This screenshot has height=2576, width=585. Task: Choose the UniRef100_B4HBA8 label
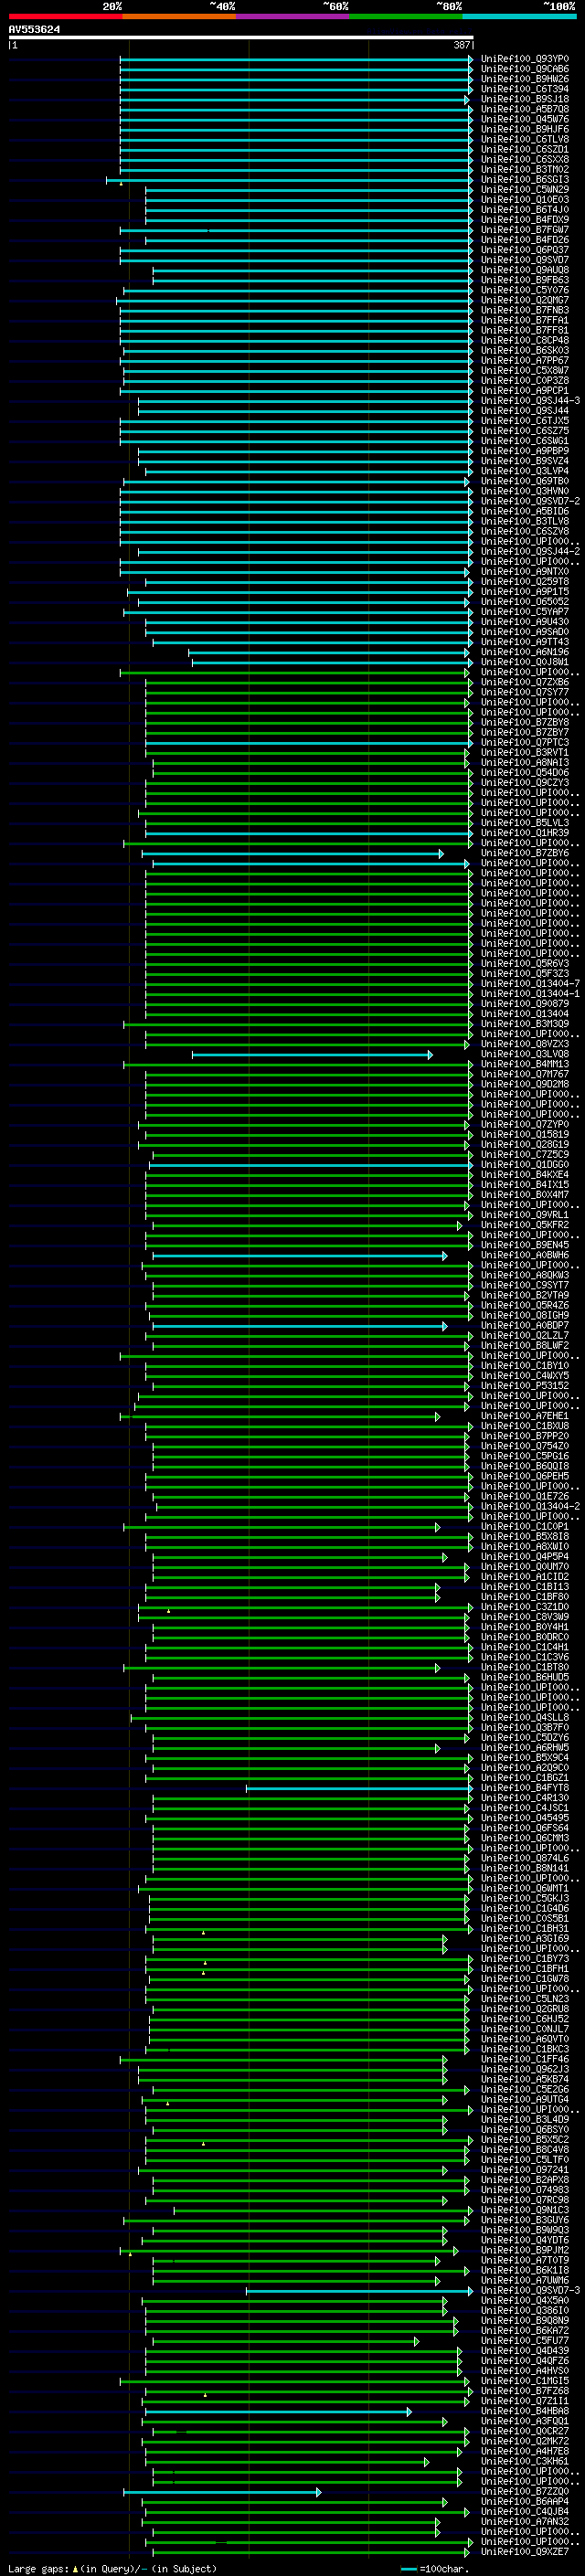pos(524,2410)
